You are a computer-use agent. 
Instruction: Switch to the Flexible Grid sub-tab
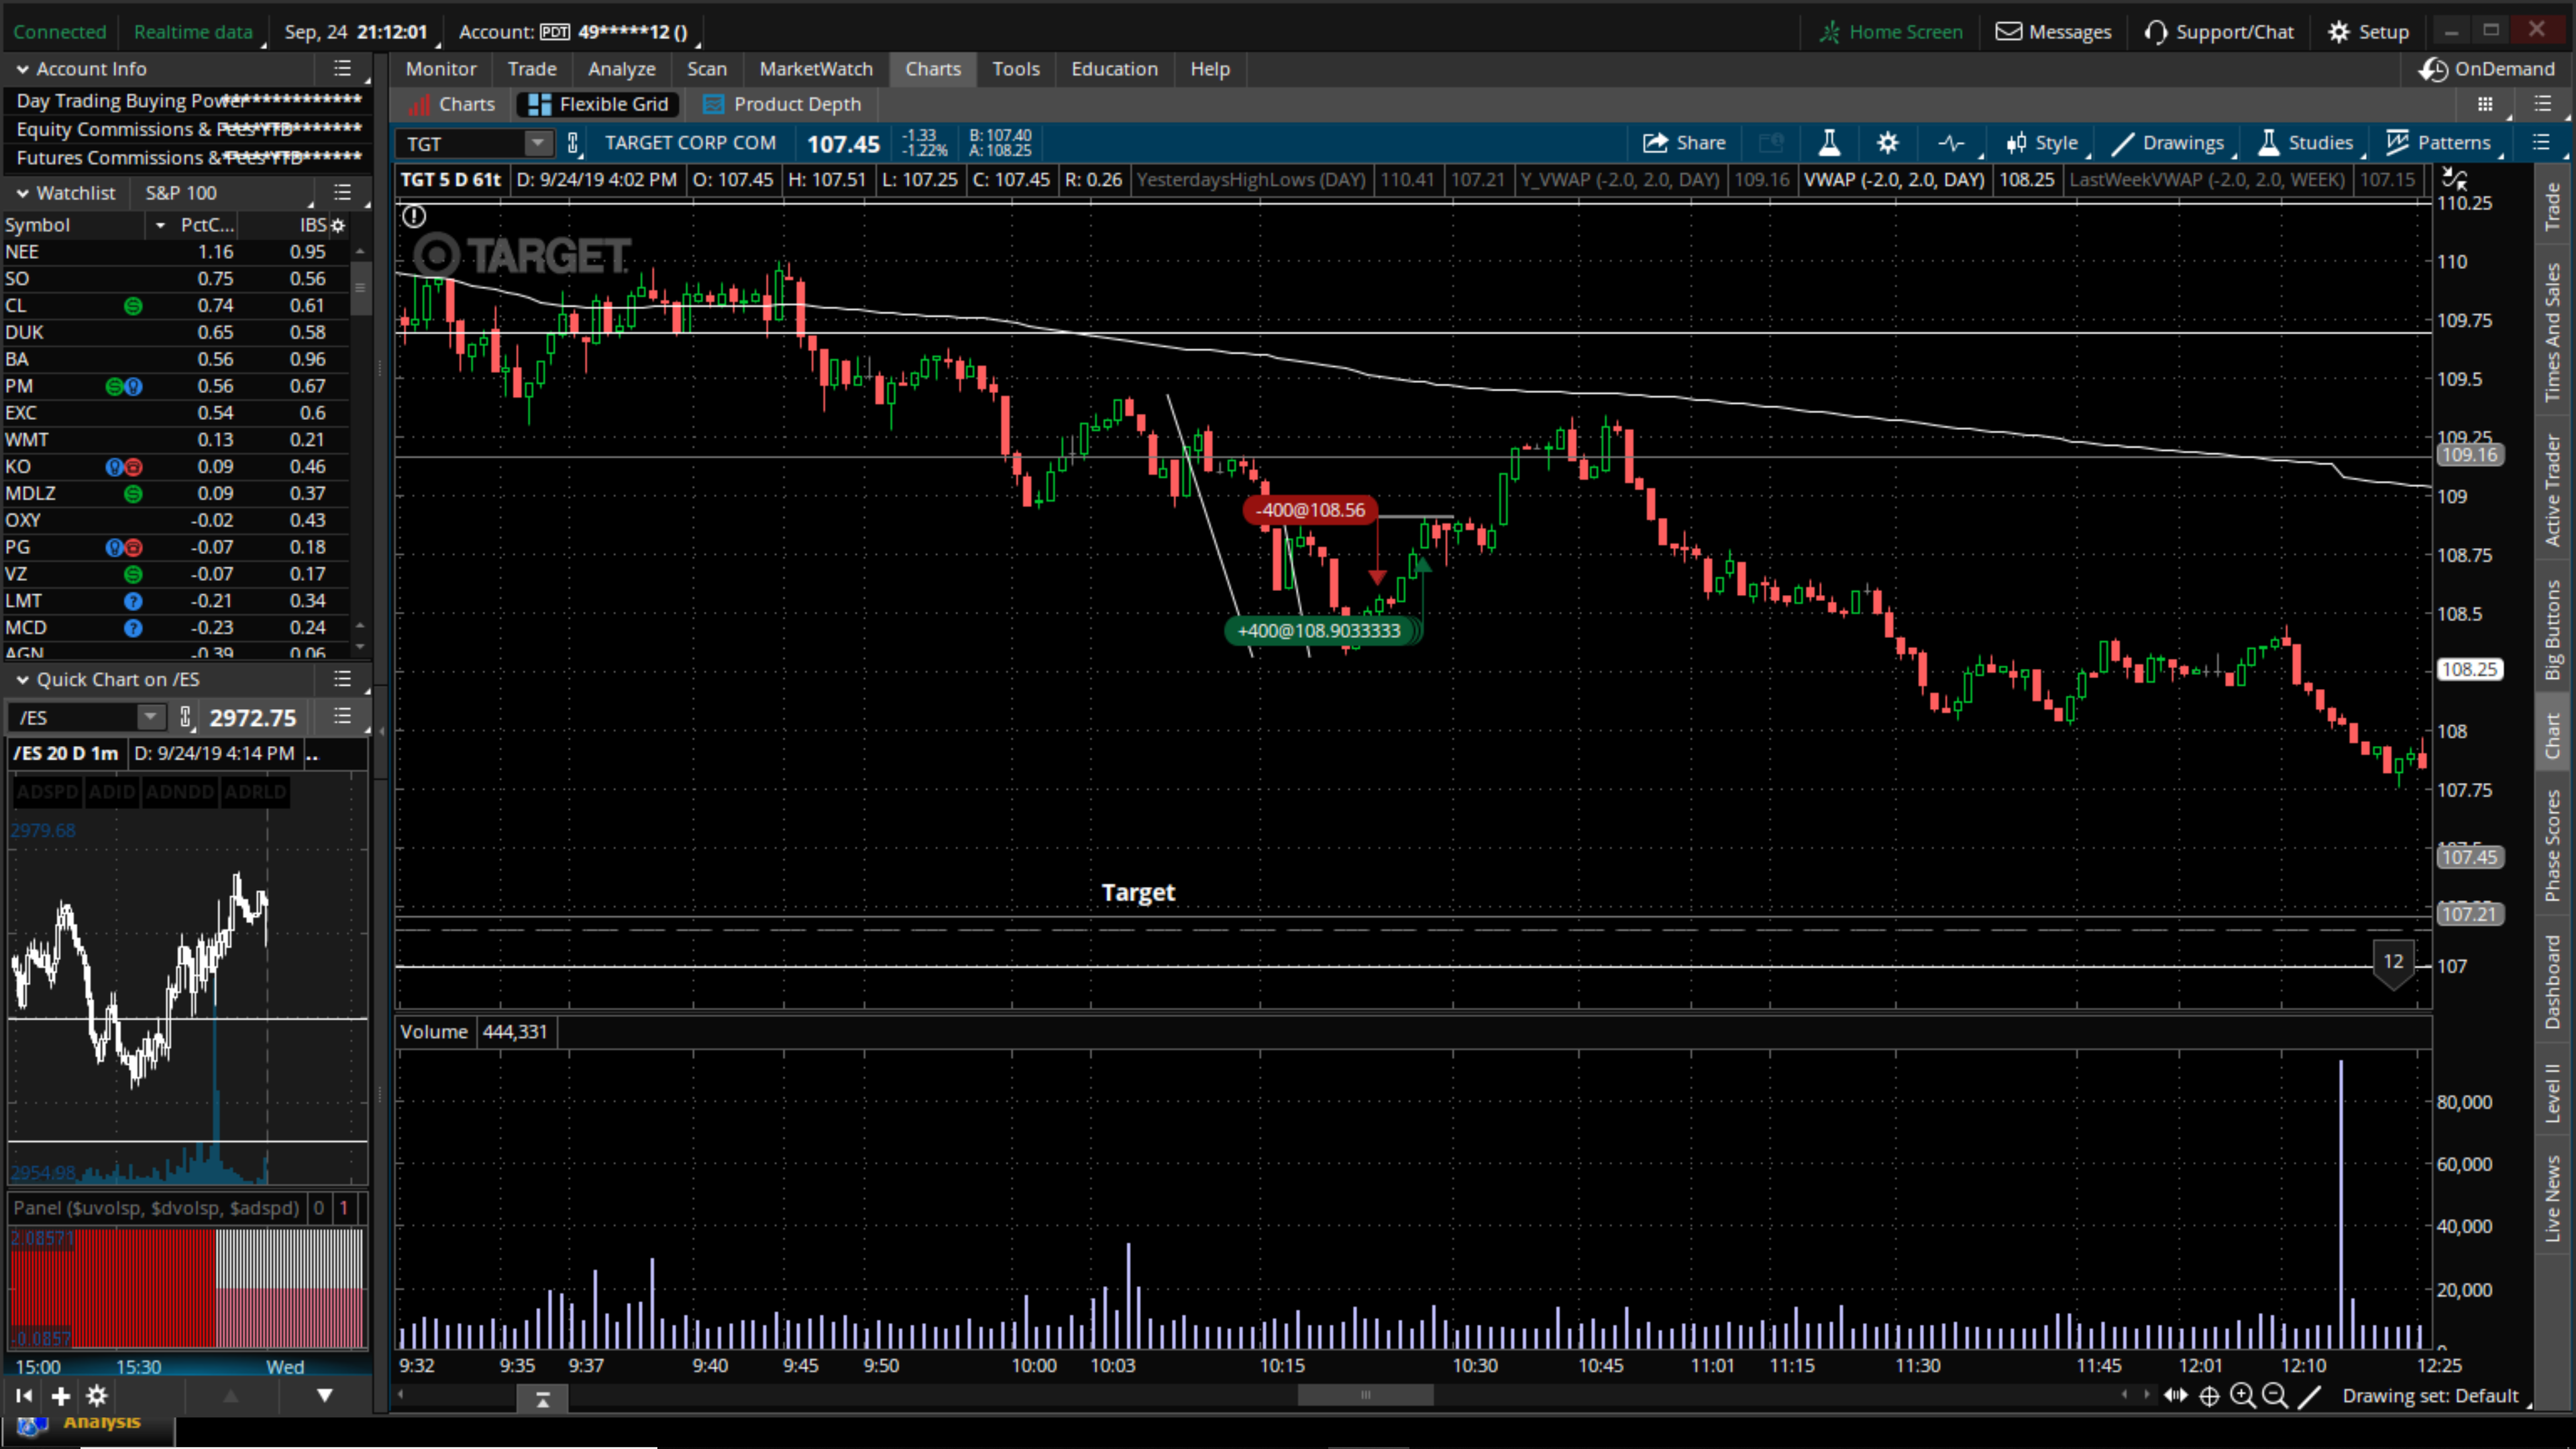point(598,104)
